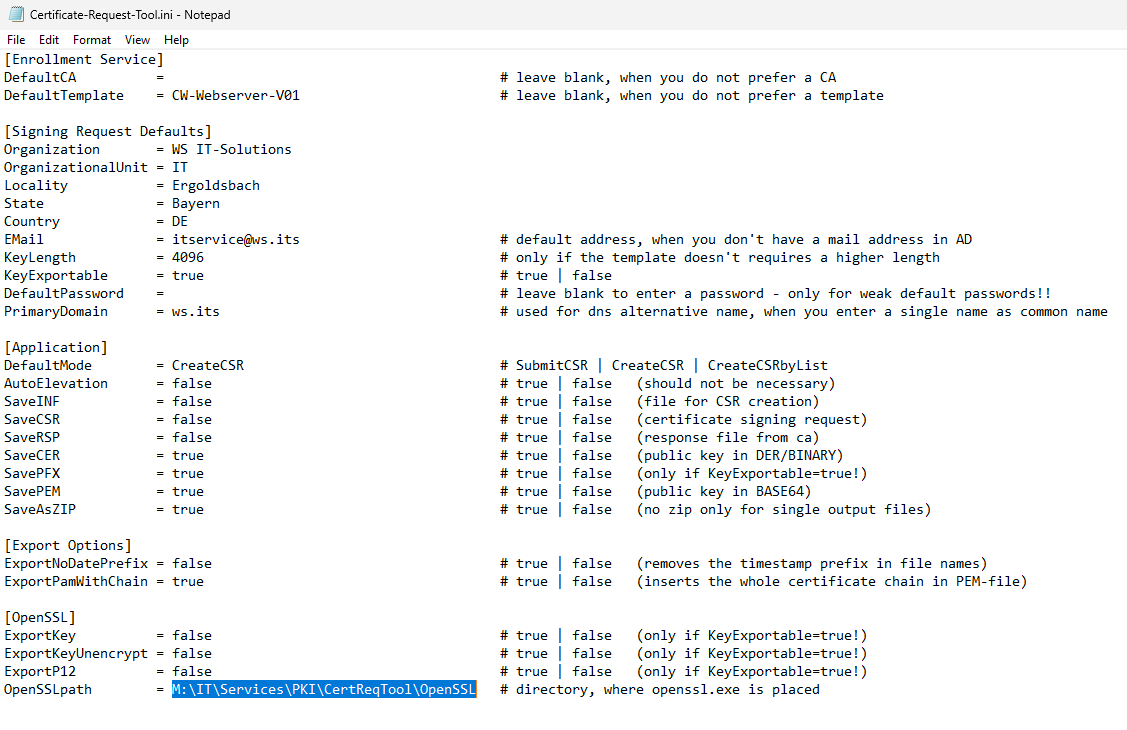
Task: Click the true value of KeyExportable
Action: point(189,275)
